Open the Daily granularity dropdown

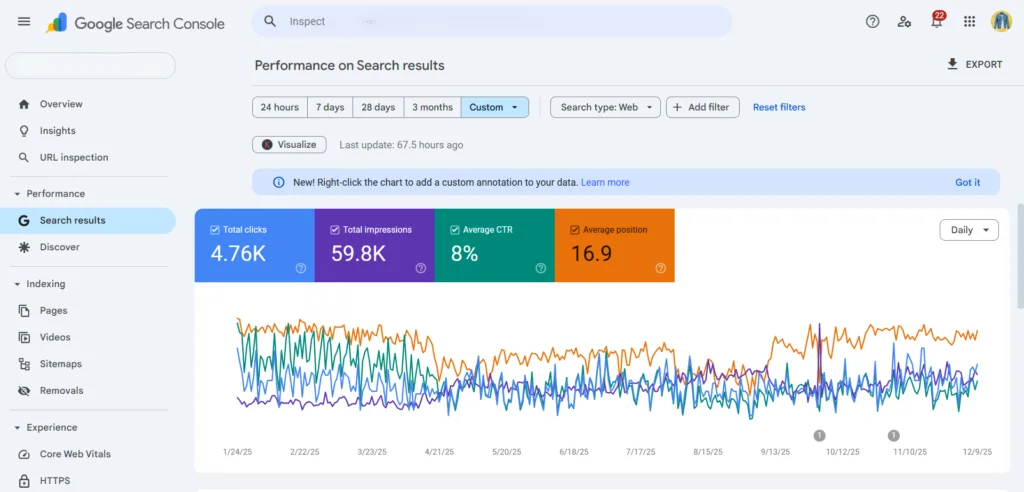tap(969, 230)
